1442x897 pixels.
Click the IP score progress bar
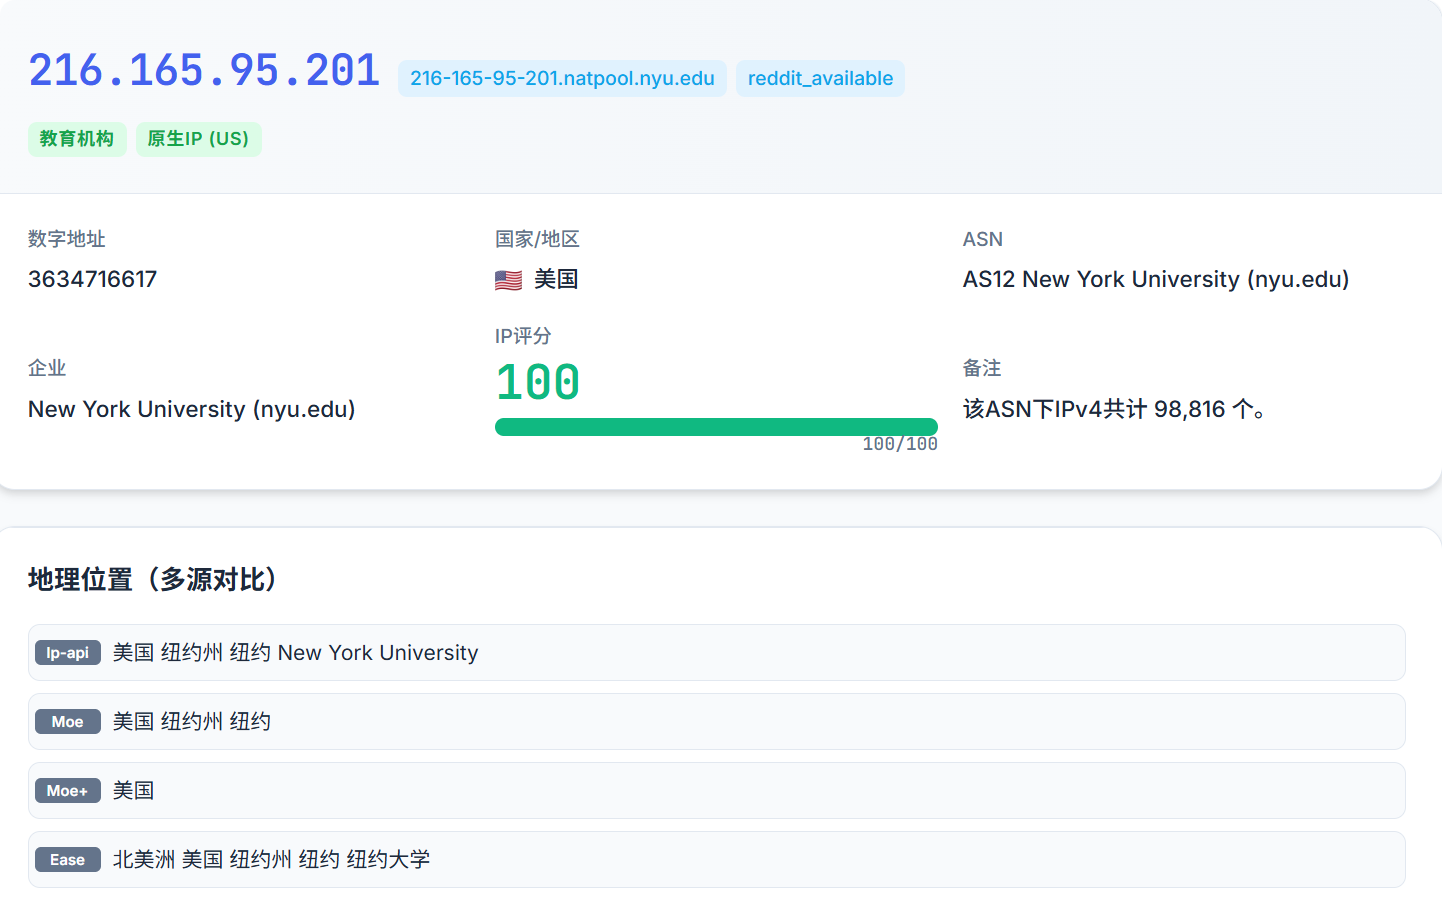tap(716, 427)
